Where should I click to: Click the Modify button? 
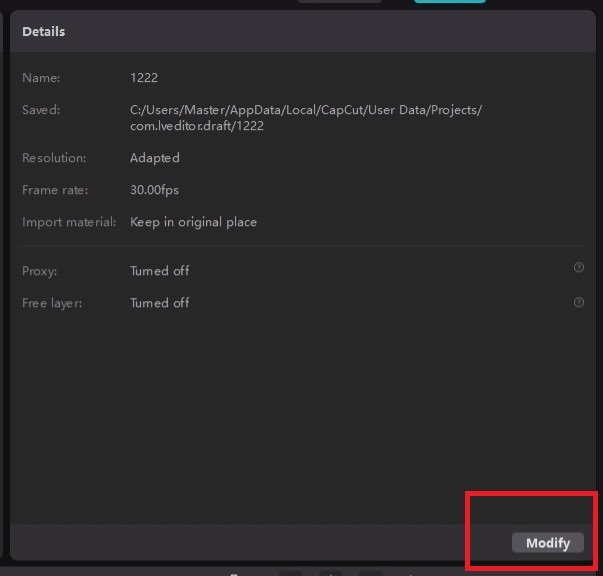click(x=548, y=543)
